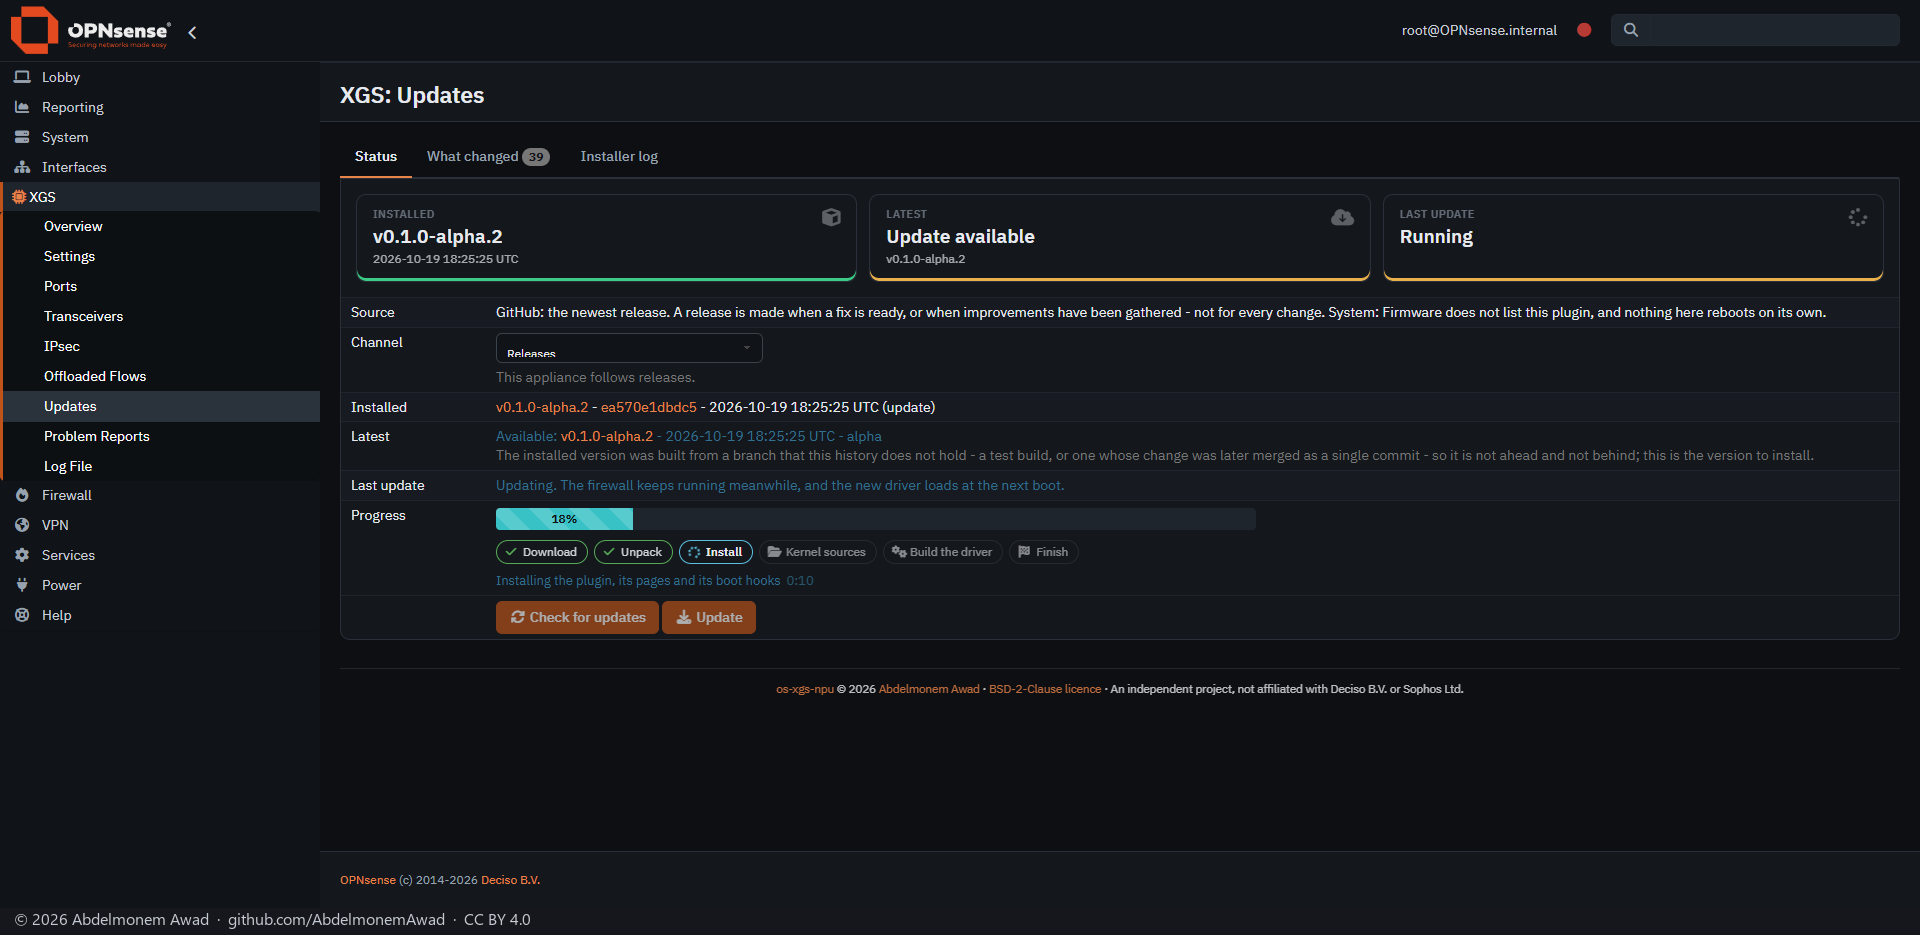1920x935 pixels.
Task: Click the Interfaces network icon
Action: [22, 167]
